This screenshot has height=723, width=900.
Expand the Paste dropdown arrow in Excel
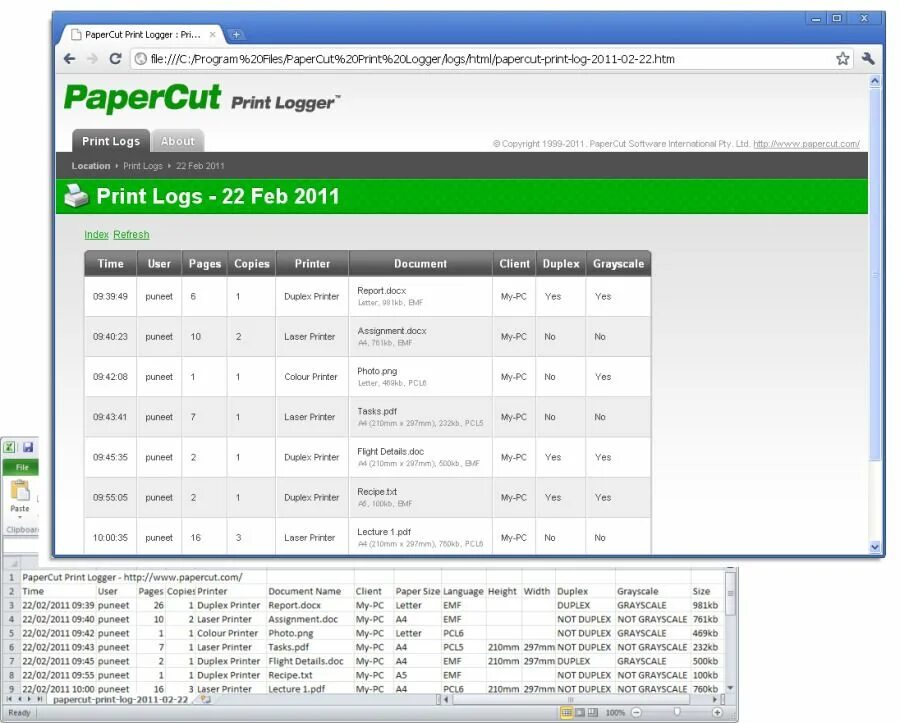pyautogui.click(x=20, y=517)
